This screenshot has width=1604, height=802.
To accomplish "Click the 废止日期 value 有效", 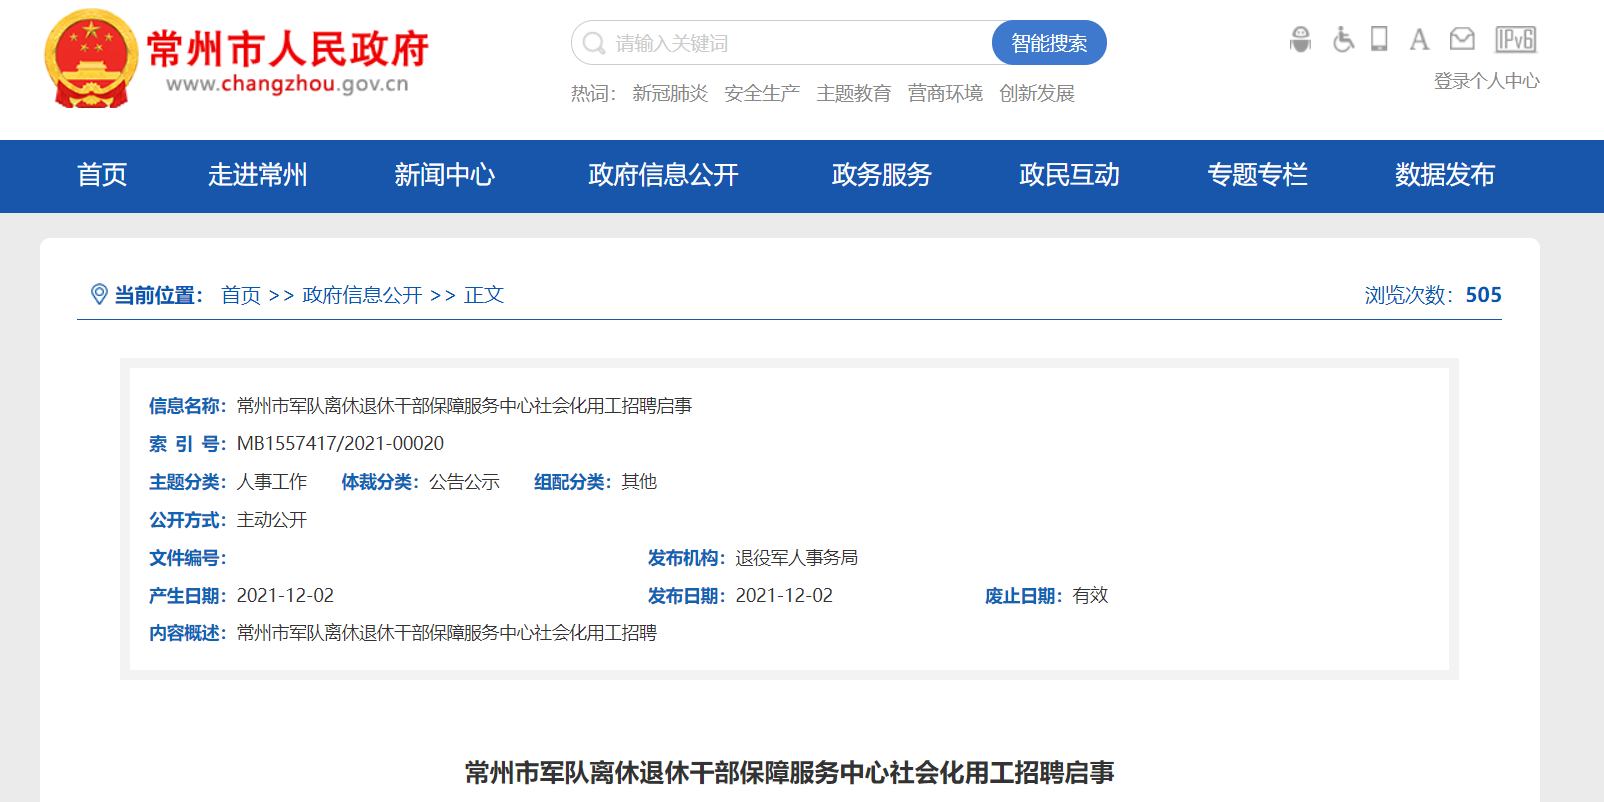I will coord(1090,596).
